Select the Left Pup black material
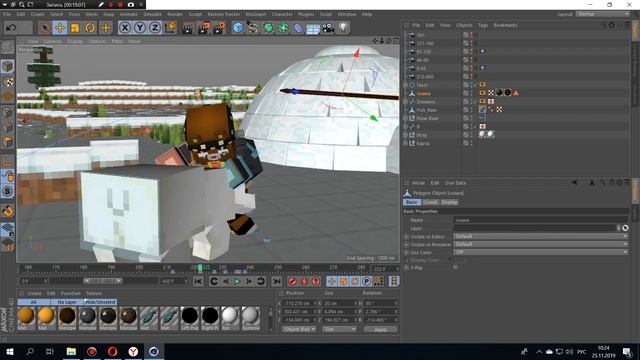This screenshot has height=360, width=640. pos(189,318)
